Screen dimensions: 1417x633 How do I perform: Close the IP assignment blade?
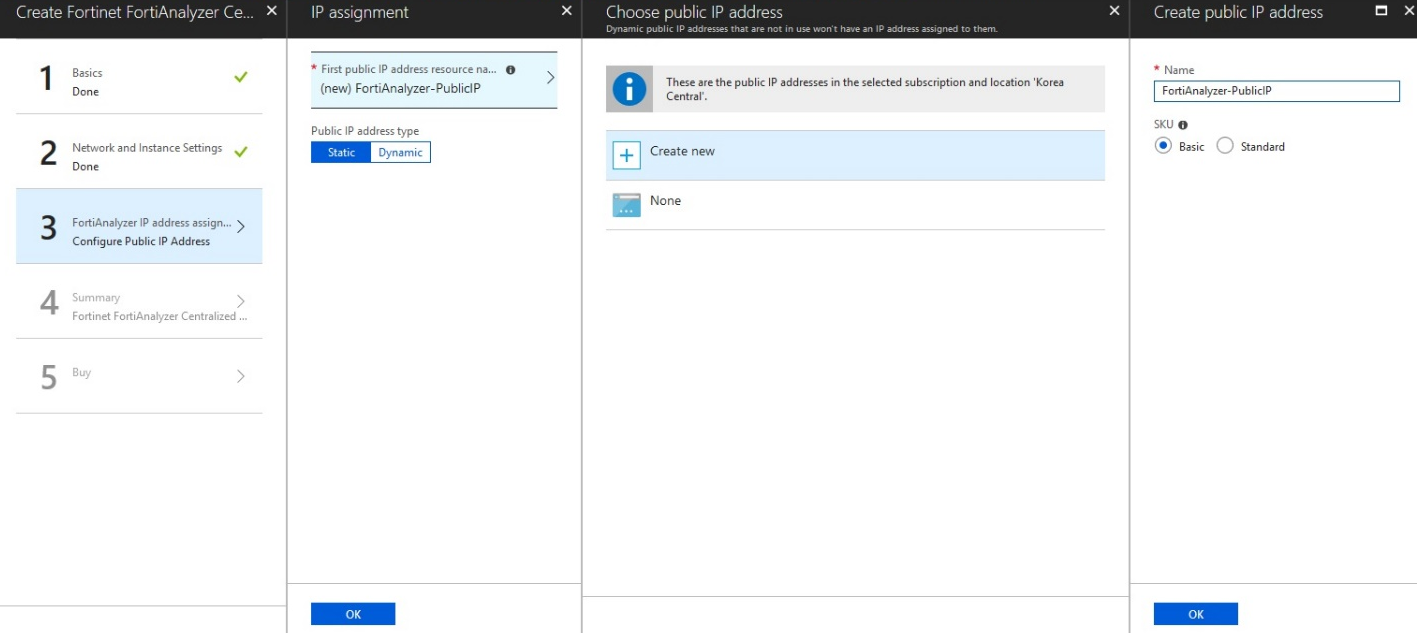(567, 11)
